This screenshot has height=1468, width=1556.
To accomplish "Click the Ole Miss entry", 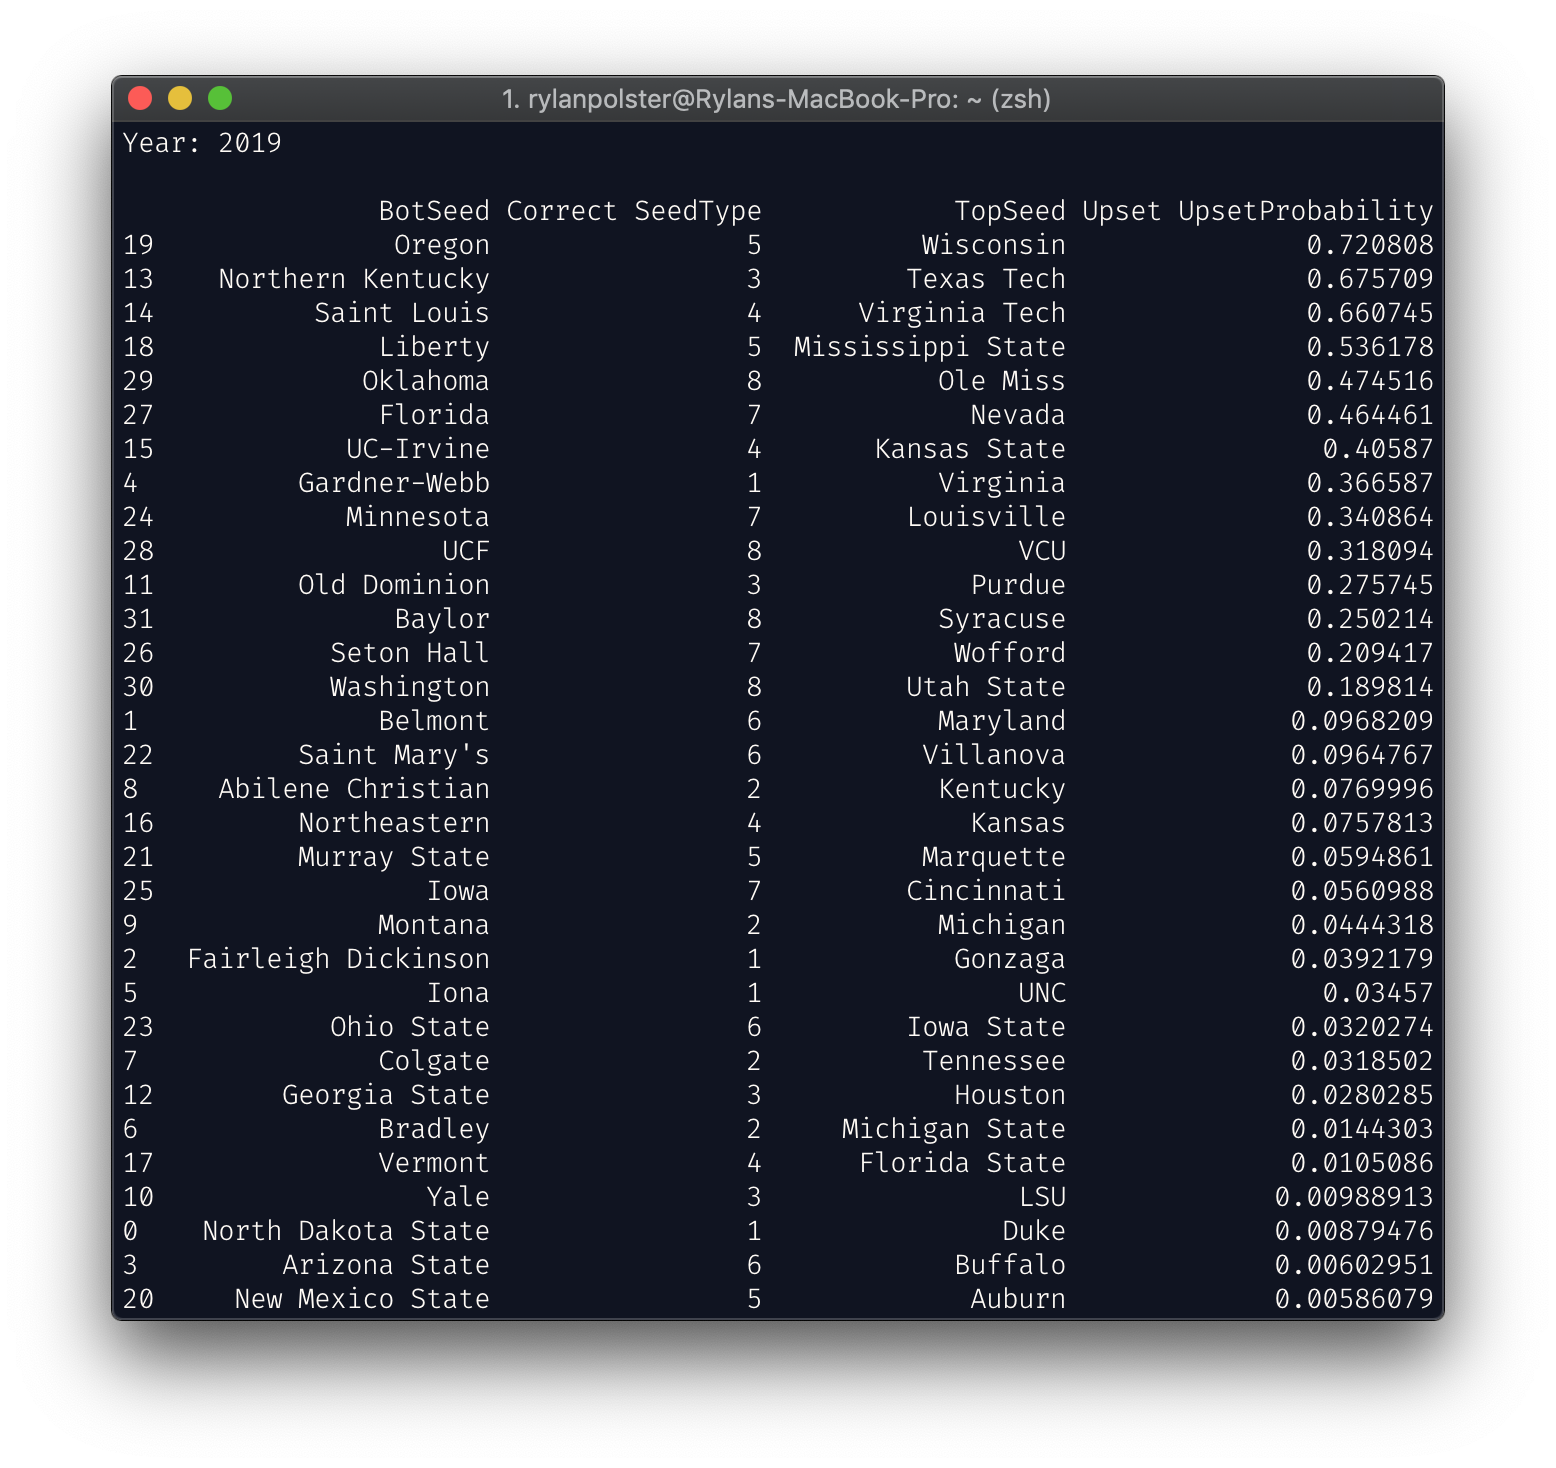I will 1002,381.
